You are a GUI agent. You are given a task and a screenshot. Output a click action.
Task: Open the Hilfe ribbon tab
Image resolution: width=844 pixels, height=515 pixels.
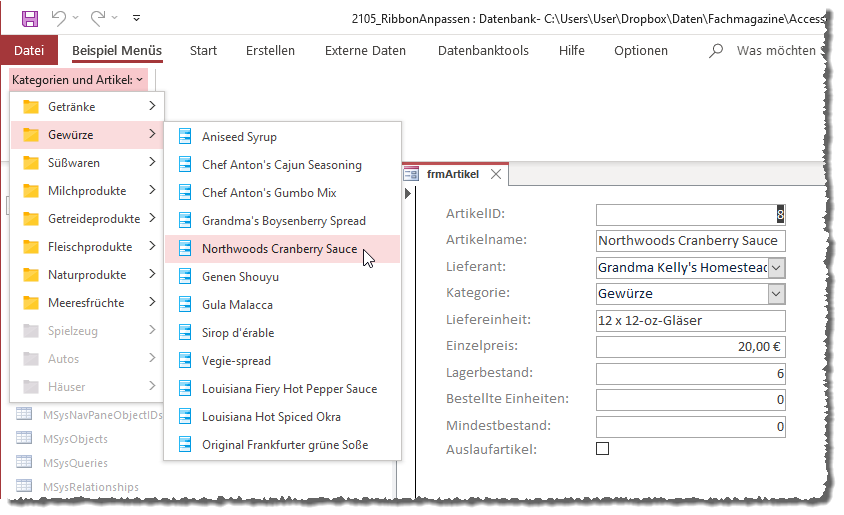coord(571,51)
